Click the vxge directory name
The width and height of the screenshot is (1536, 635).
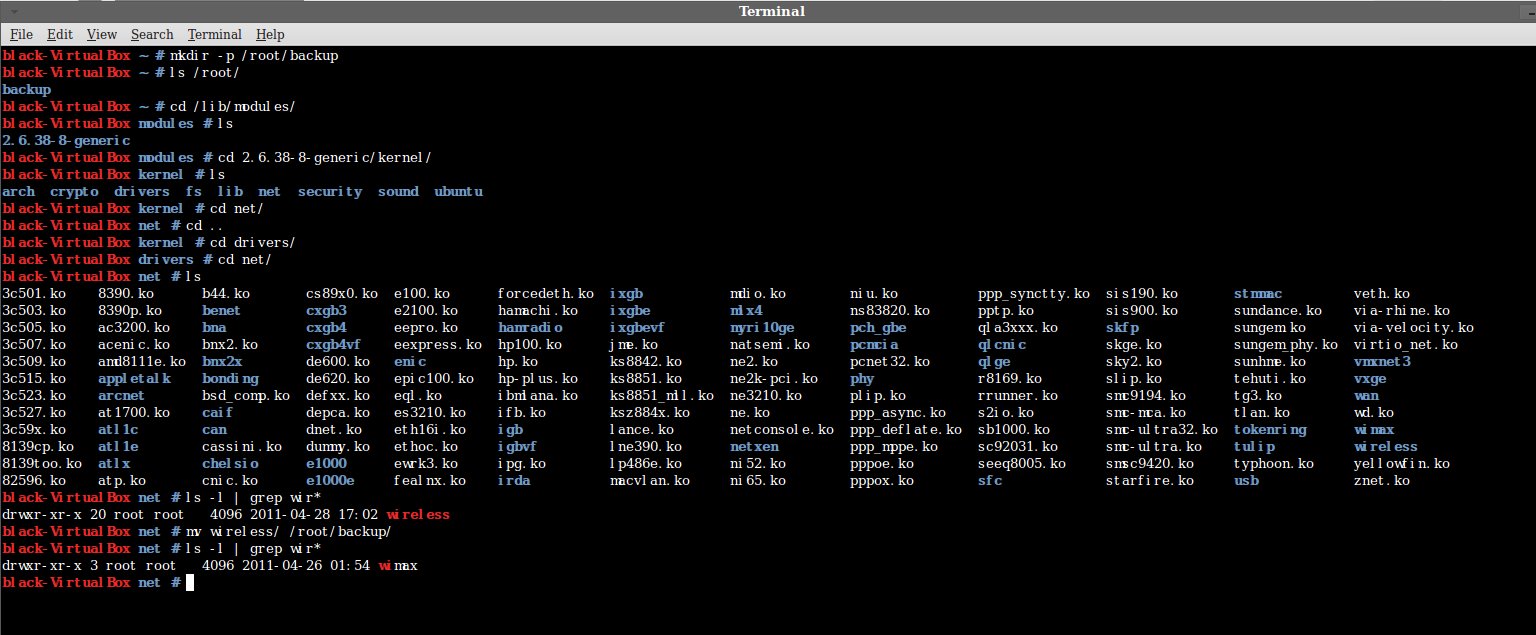point(1370,378)
